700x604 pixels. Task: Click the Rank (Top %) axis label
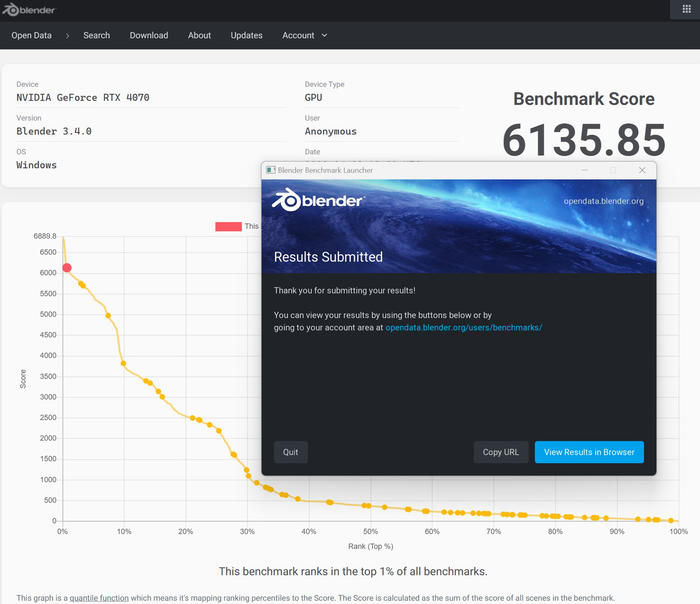pyautogui.click(x=371, y=546)
